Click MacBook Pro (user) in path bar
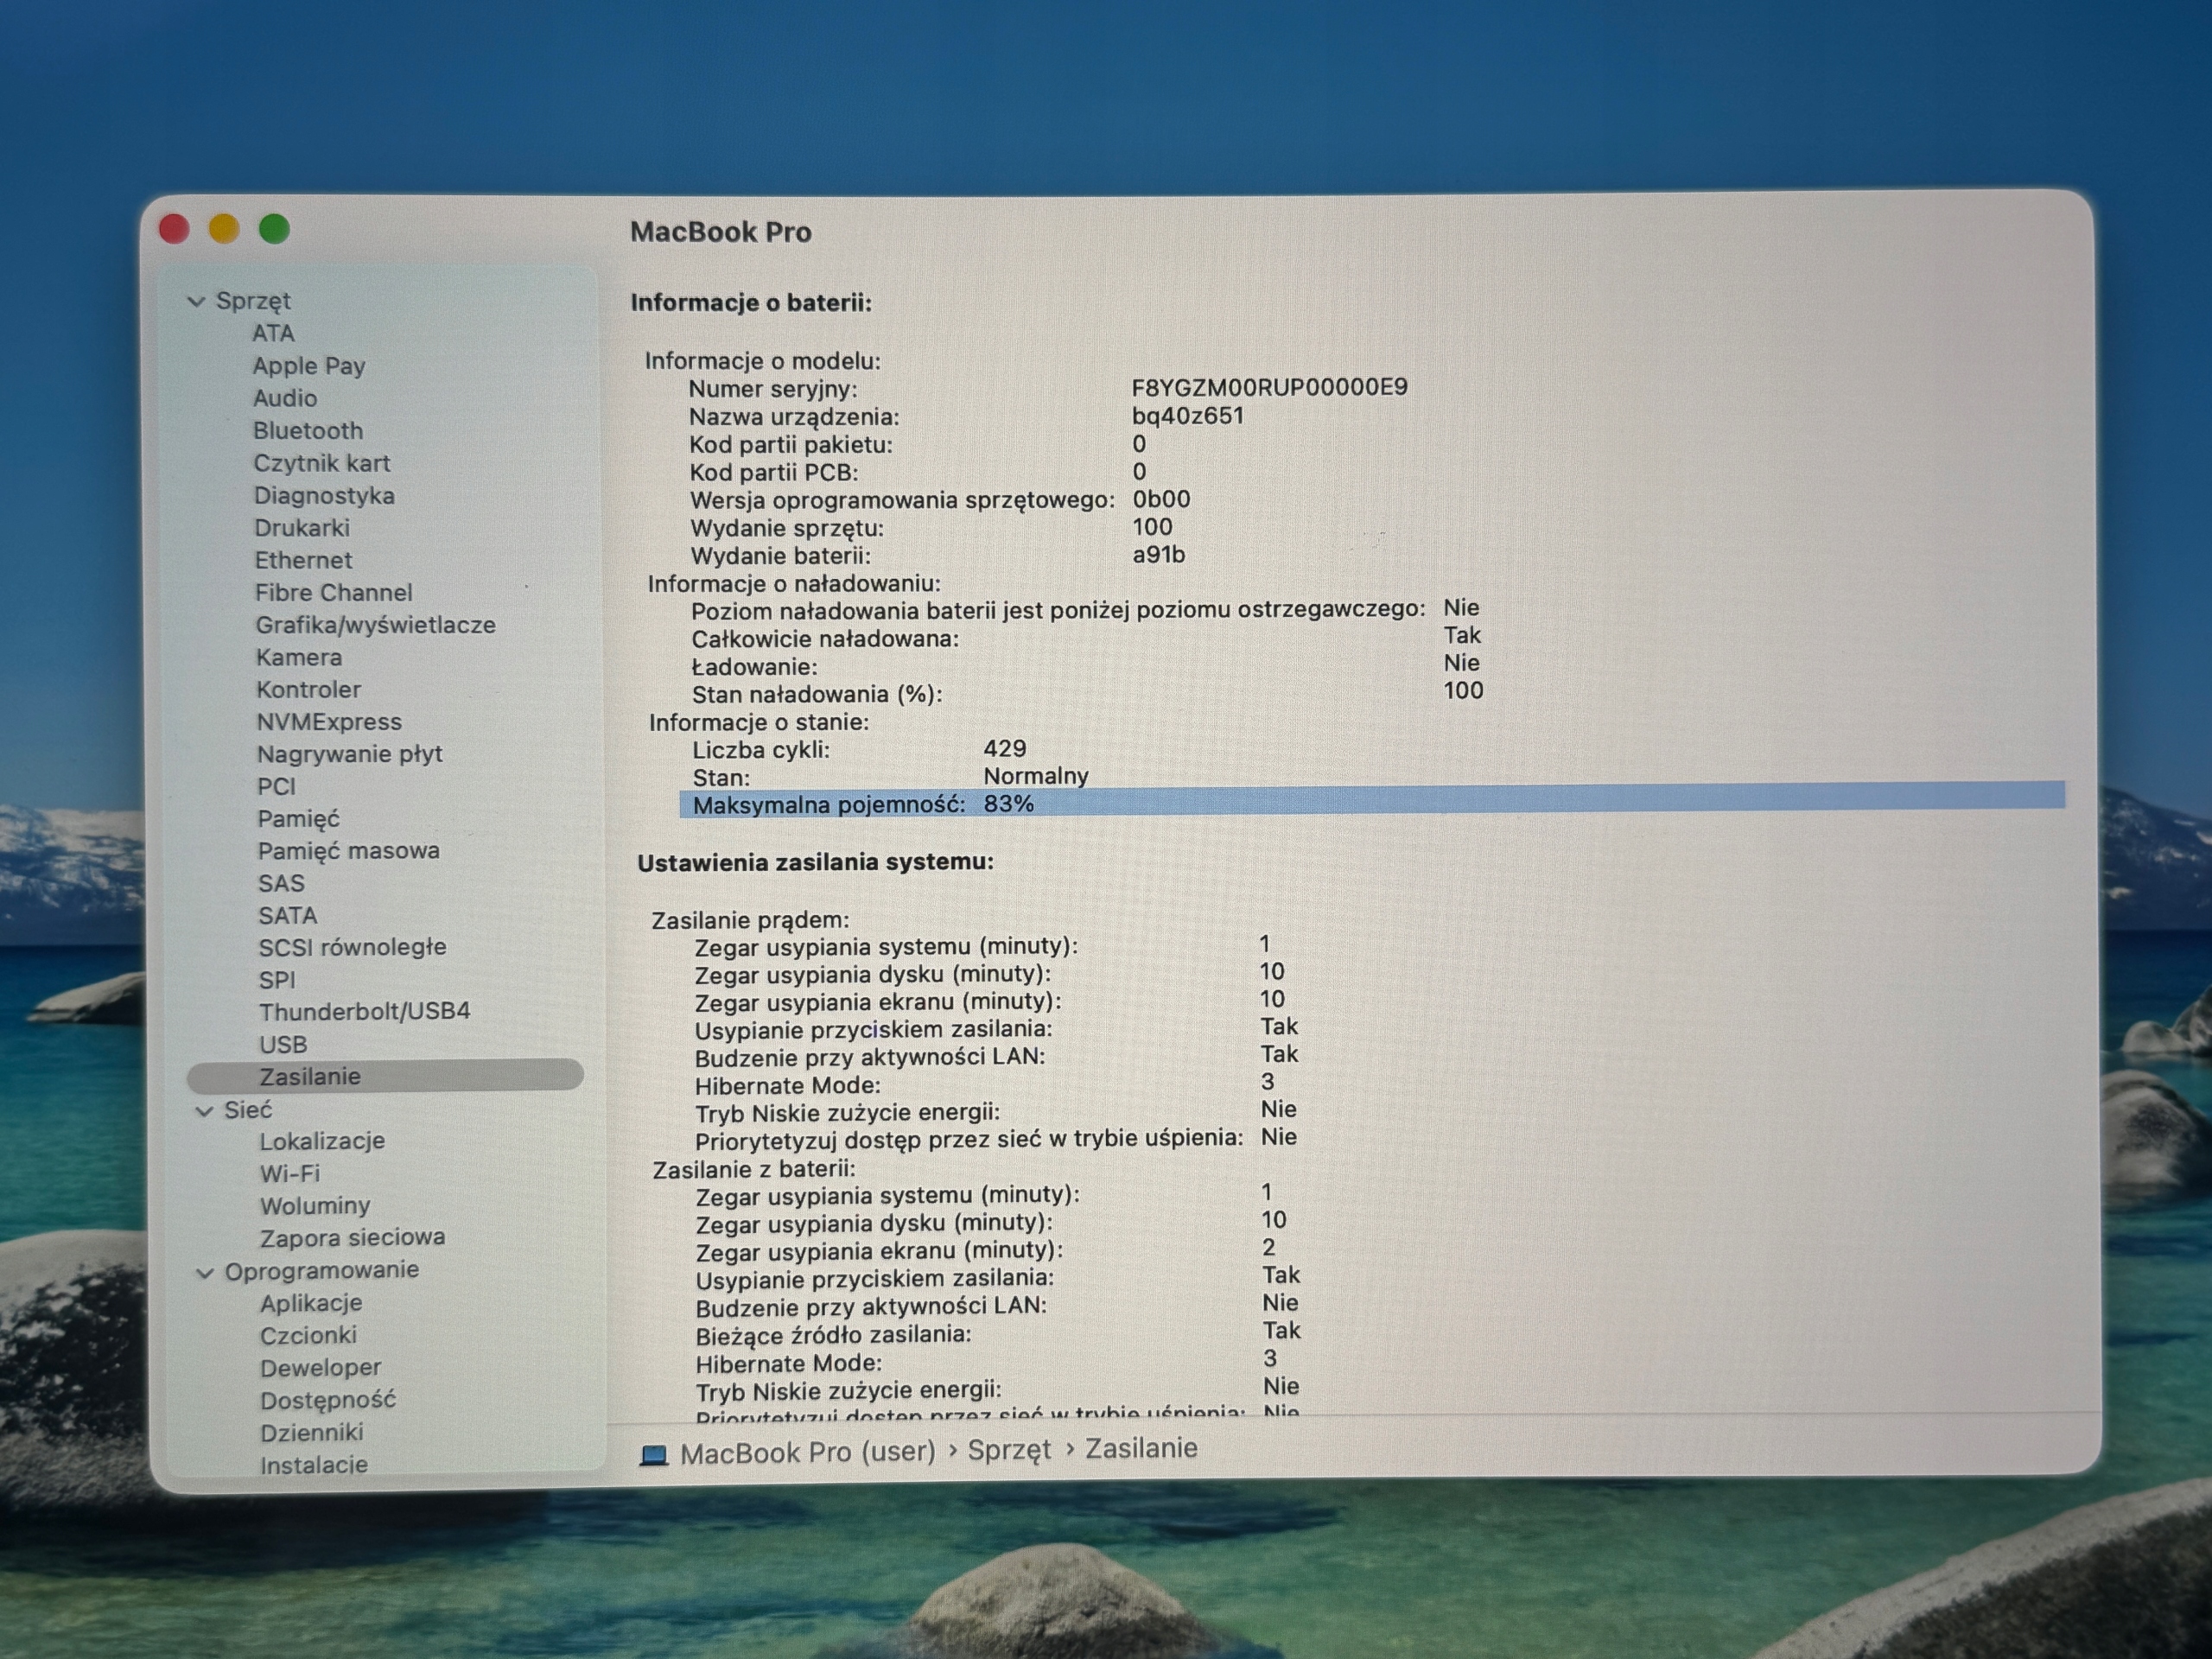 pos(808,1453)
